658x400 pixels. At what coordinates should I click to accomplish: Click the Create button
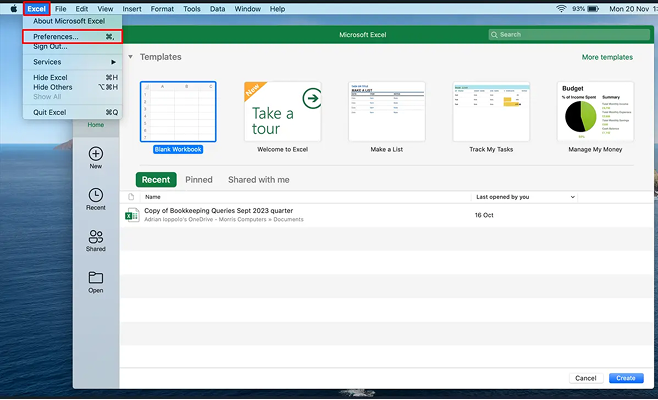pyautogui.click(x=626, y=378)
